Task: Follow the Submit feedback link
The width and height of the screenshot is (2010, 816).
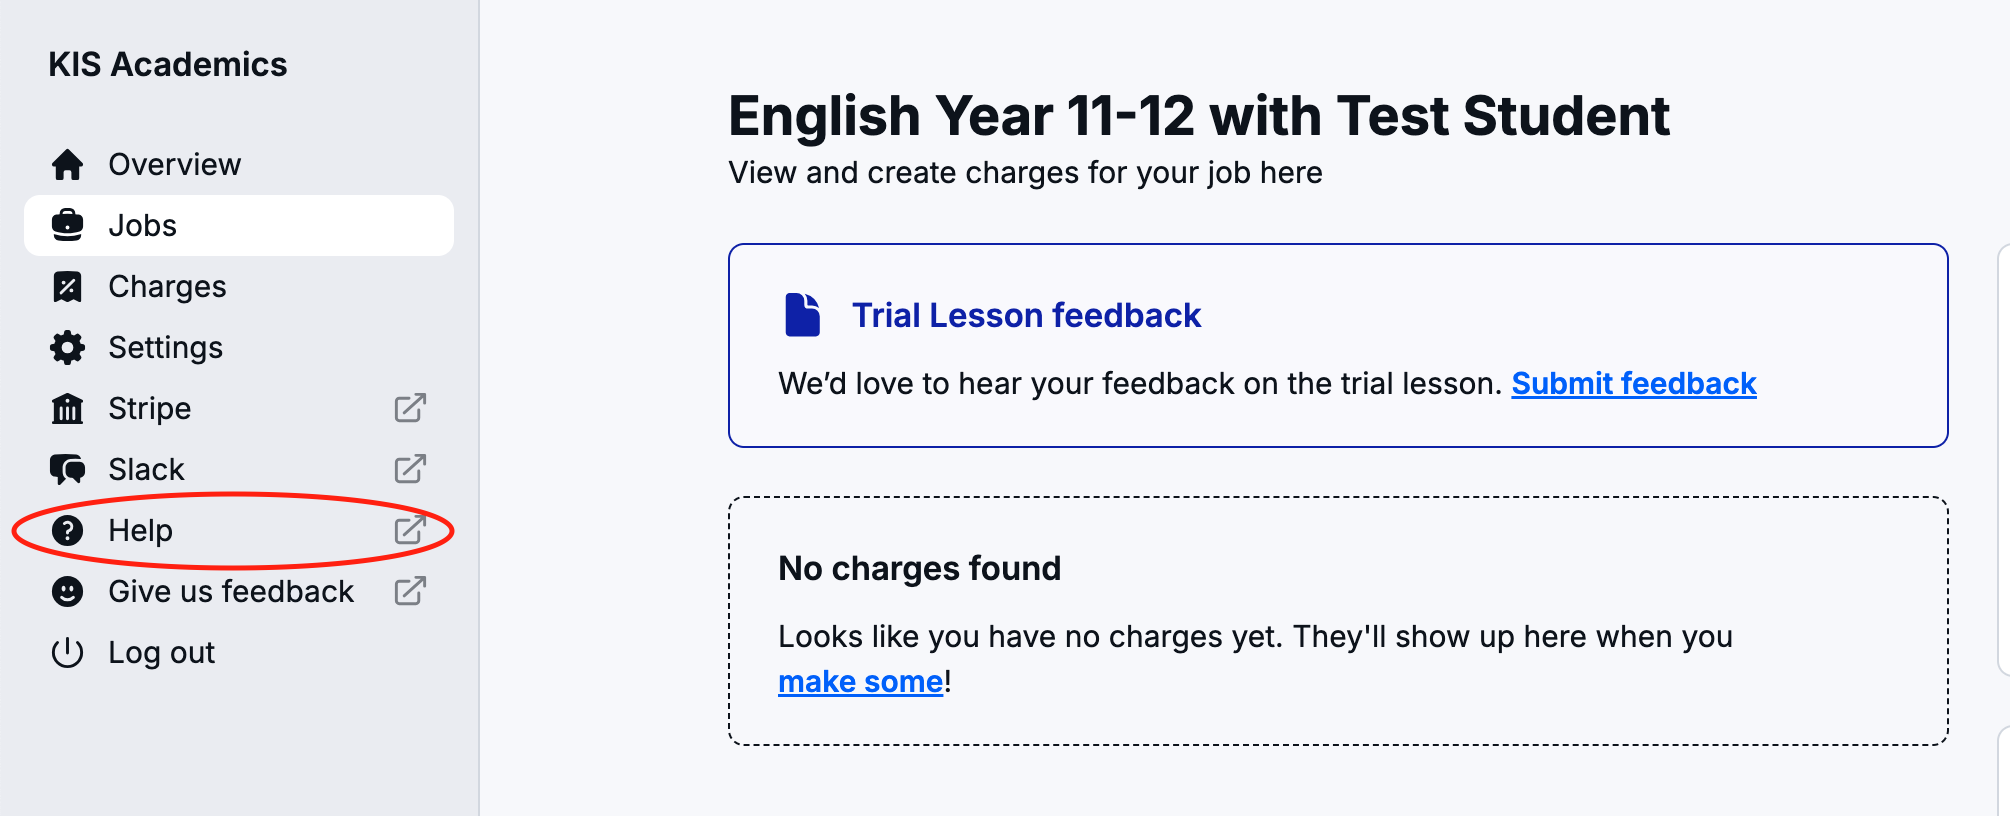Action: click(1633, 384)
